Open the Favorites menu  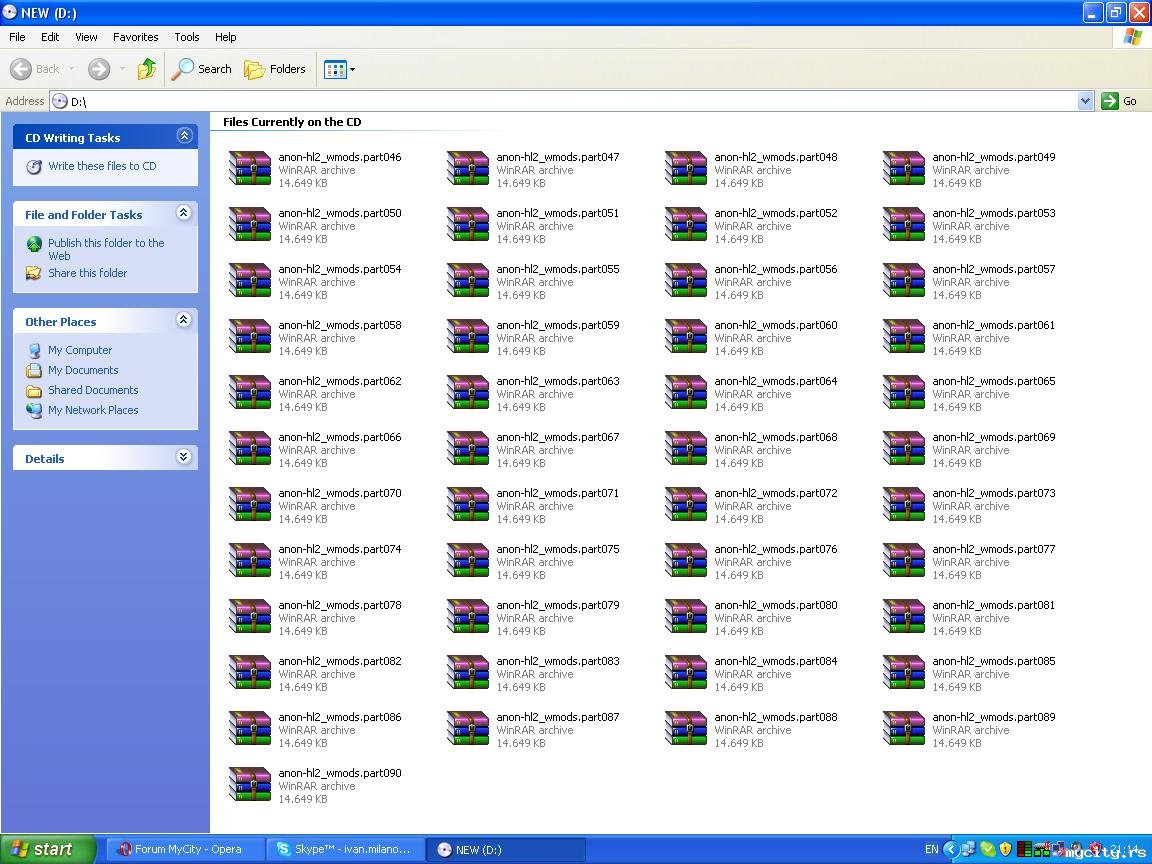[x=135, y=37]
